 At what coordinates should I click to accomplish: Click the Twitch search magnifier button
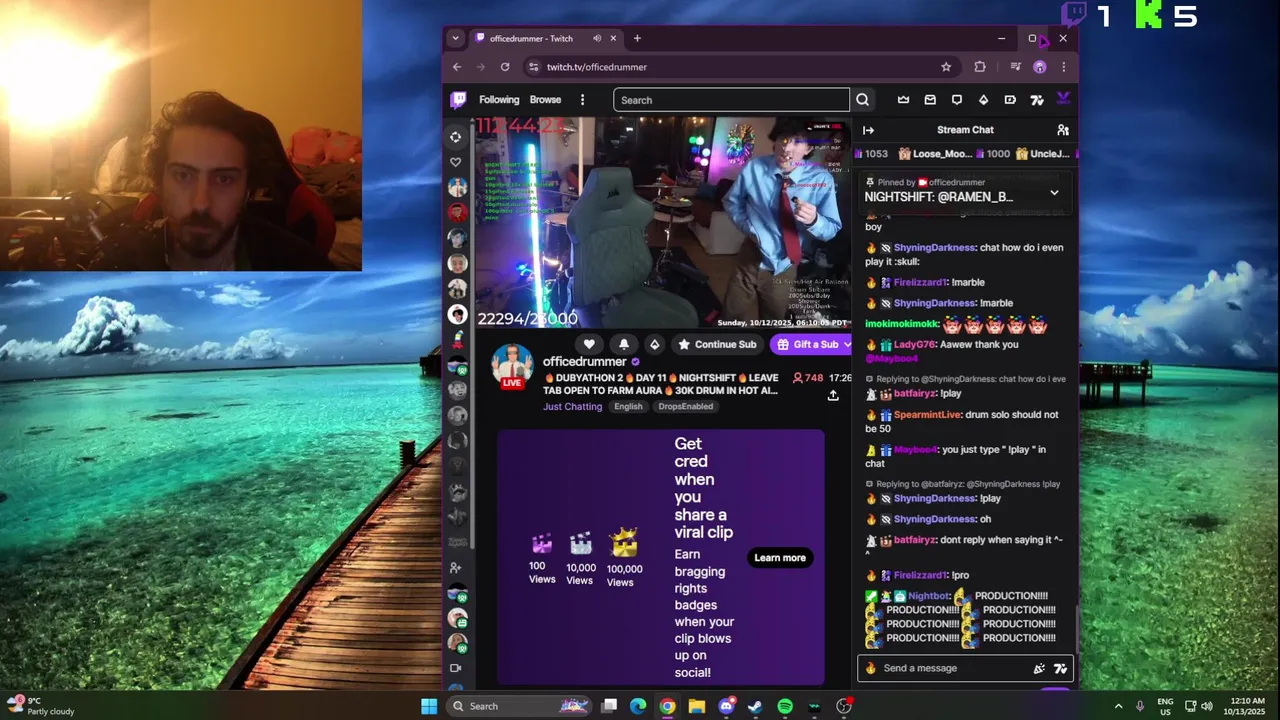click(x=862, y=100)
